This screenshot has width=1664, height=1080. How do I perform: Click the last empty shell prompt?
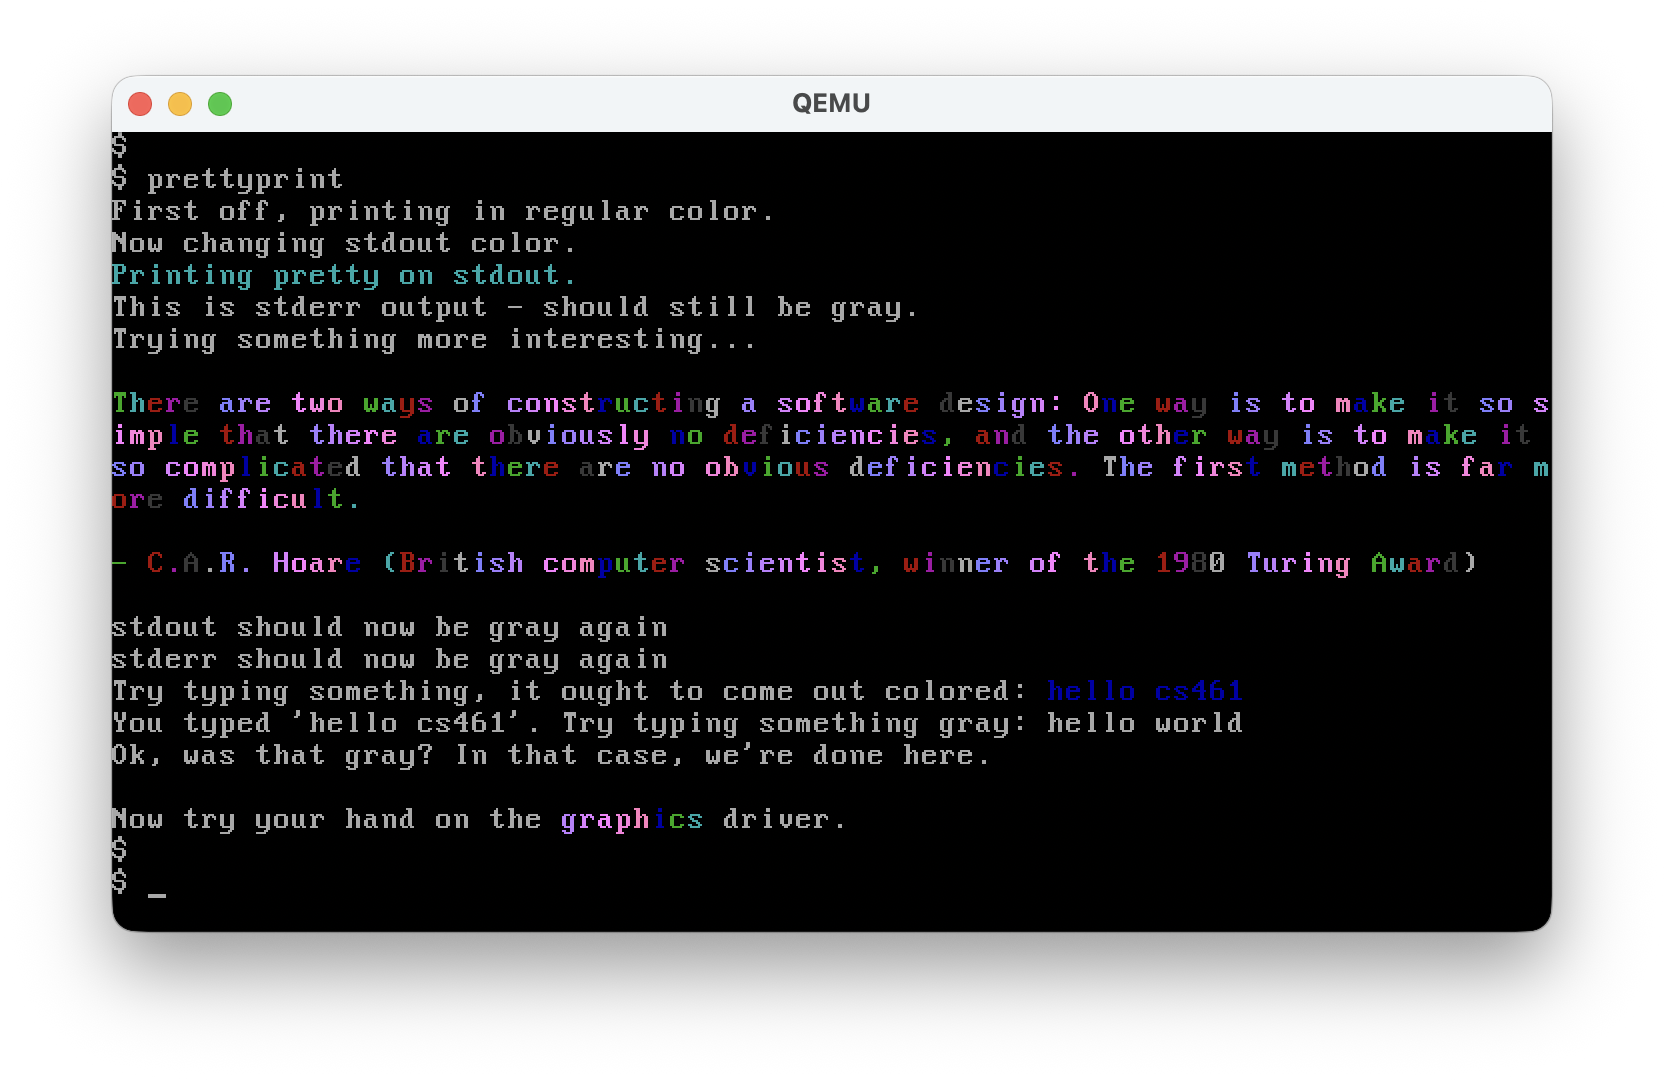point(119,883)
